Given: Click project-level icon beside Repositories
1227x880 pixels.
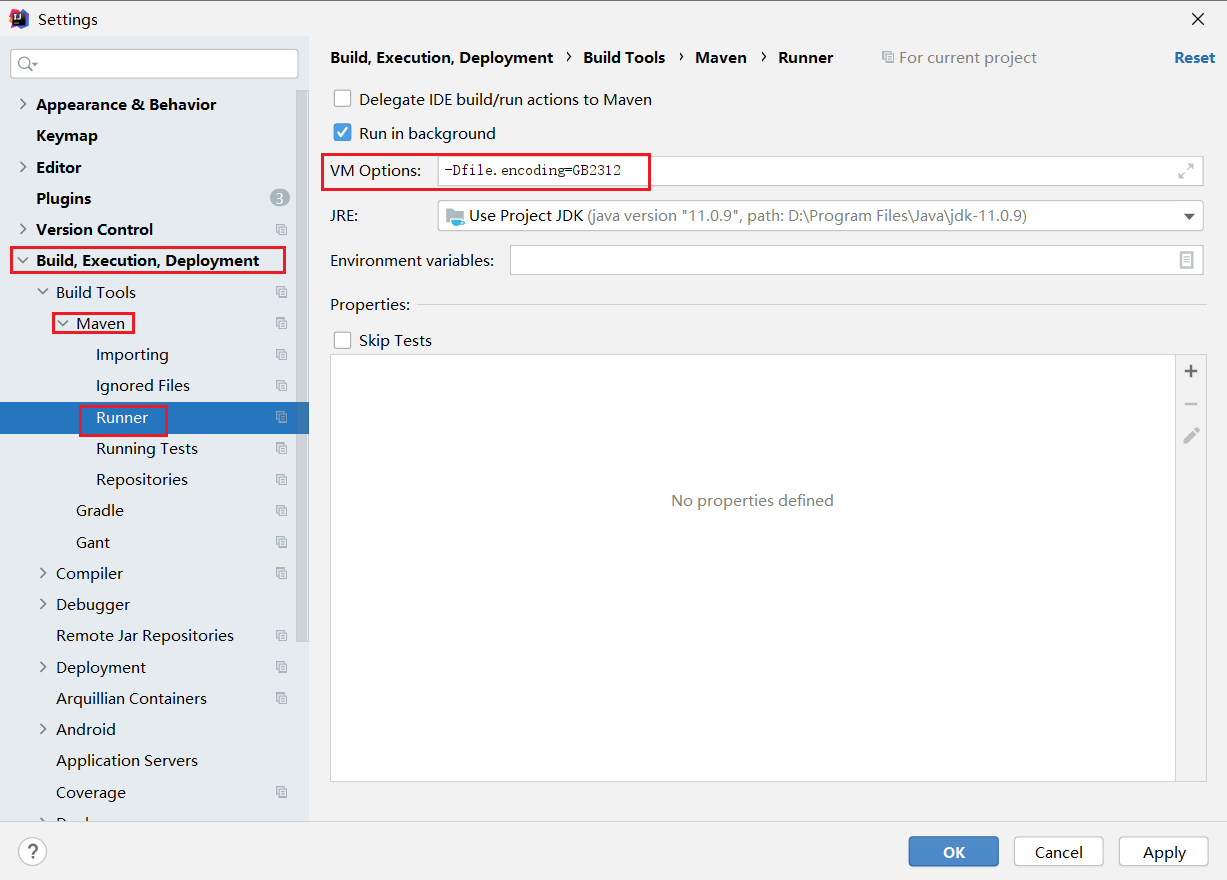Looking at the screenshot, I should pos(281,480).
